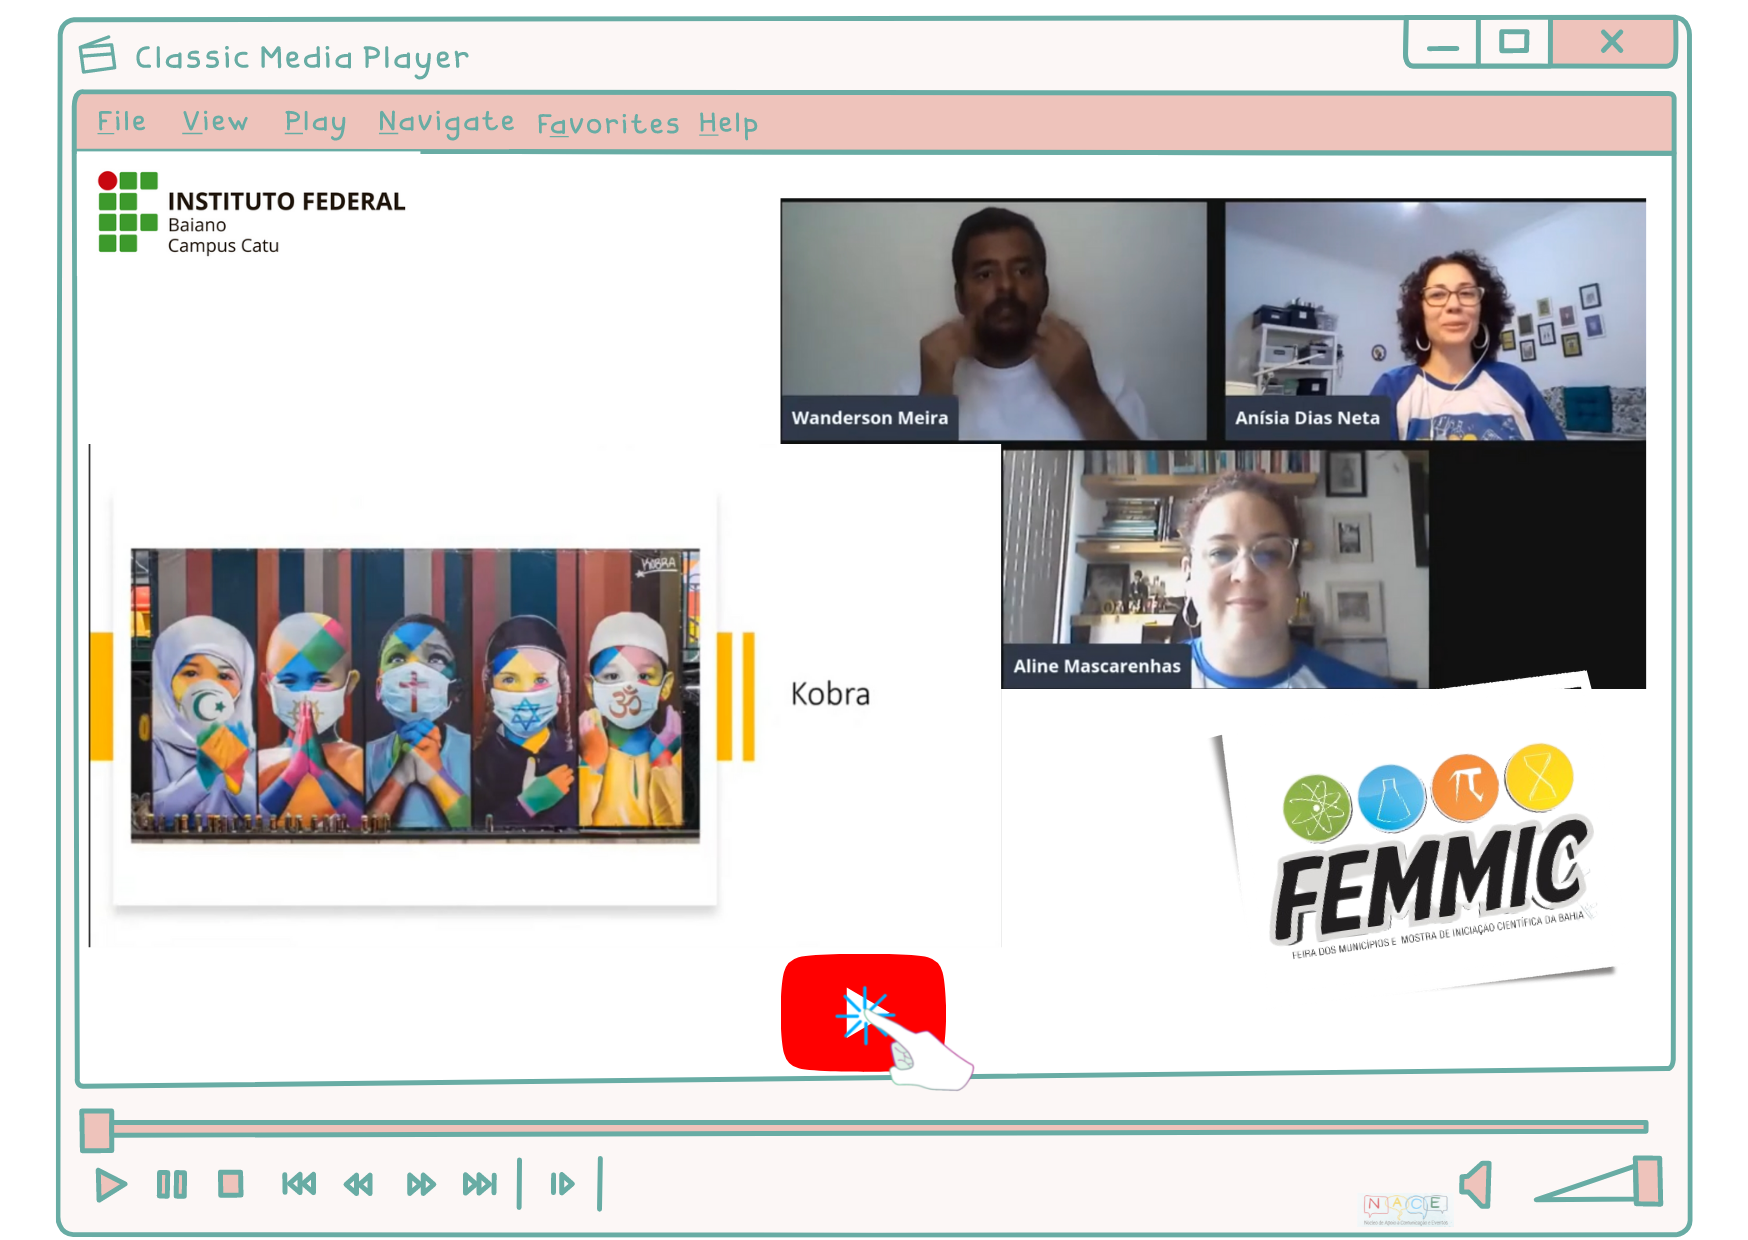The image size is (1748, 1240).
Task: Open the Favorites menu
Action: coord(608,125)
